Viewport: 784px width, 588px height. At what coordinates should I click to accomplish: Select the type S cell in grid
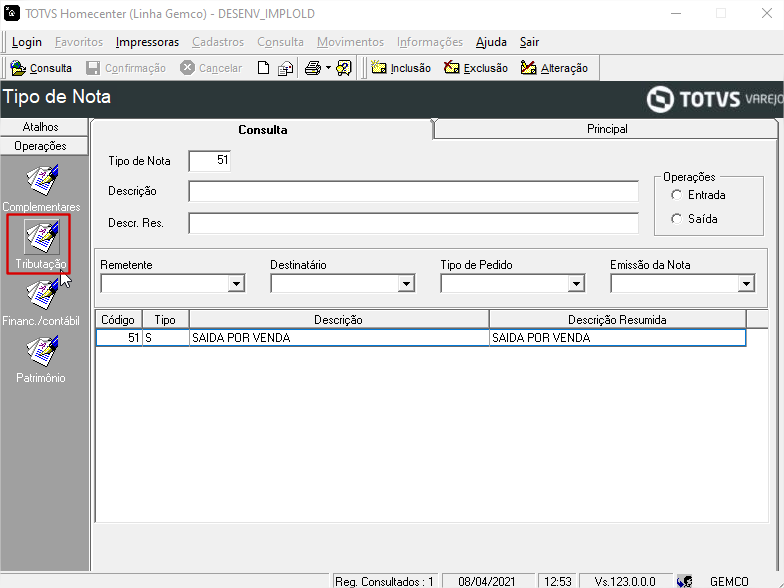[166, 338]
